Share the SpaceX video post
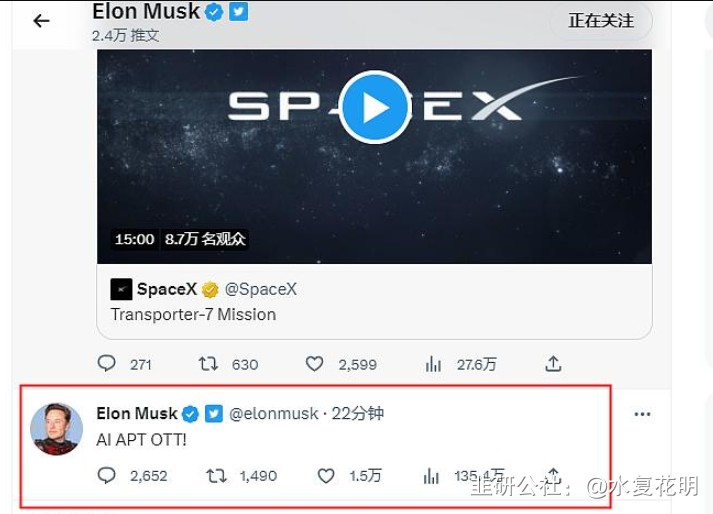The height and width of the screenshot is (514, 713). [x=553, y=364]
